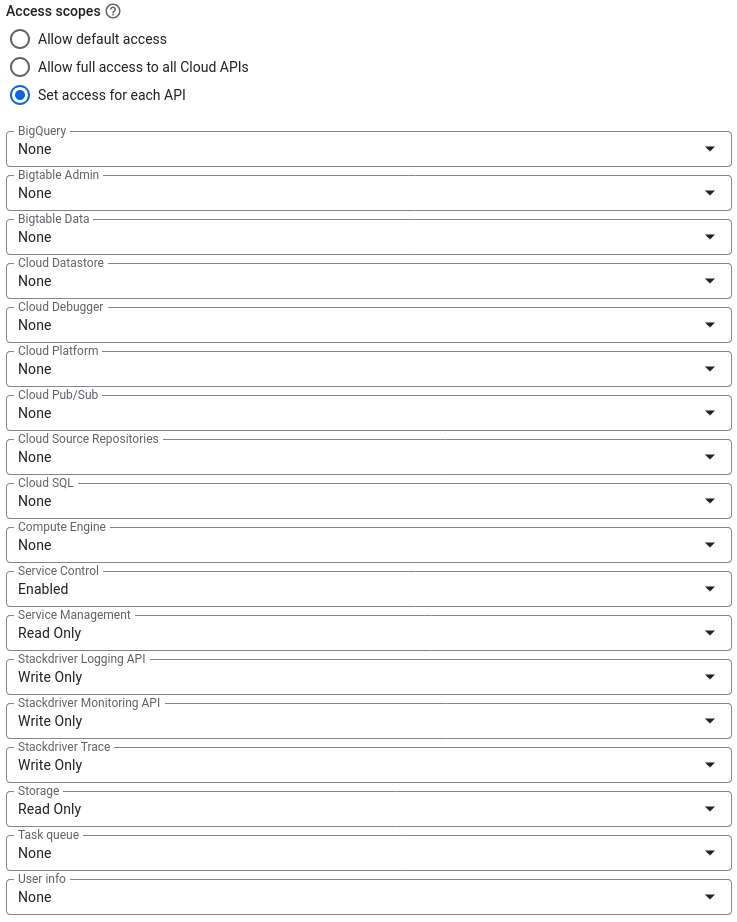Open the BigQuery access dropdown
The width and height of the screenshot is (737, 922).
pos(368,149)
